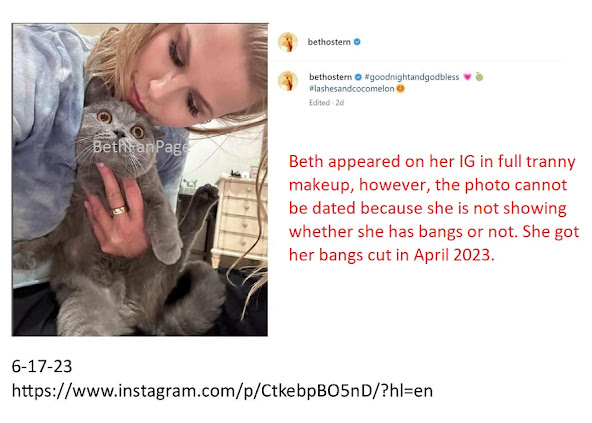Click the cream dresser in photo background
The width and height of the screenshot is (592, 423).
(239, 221)
